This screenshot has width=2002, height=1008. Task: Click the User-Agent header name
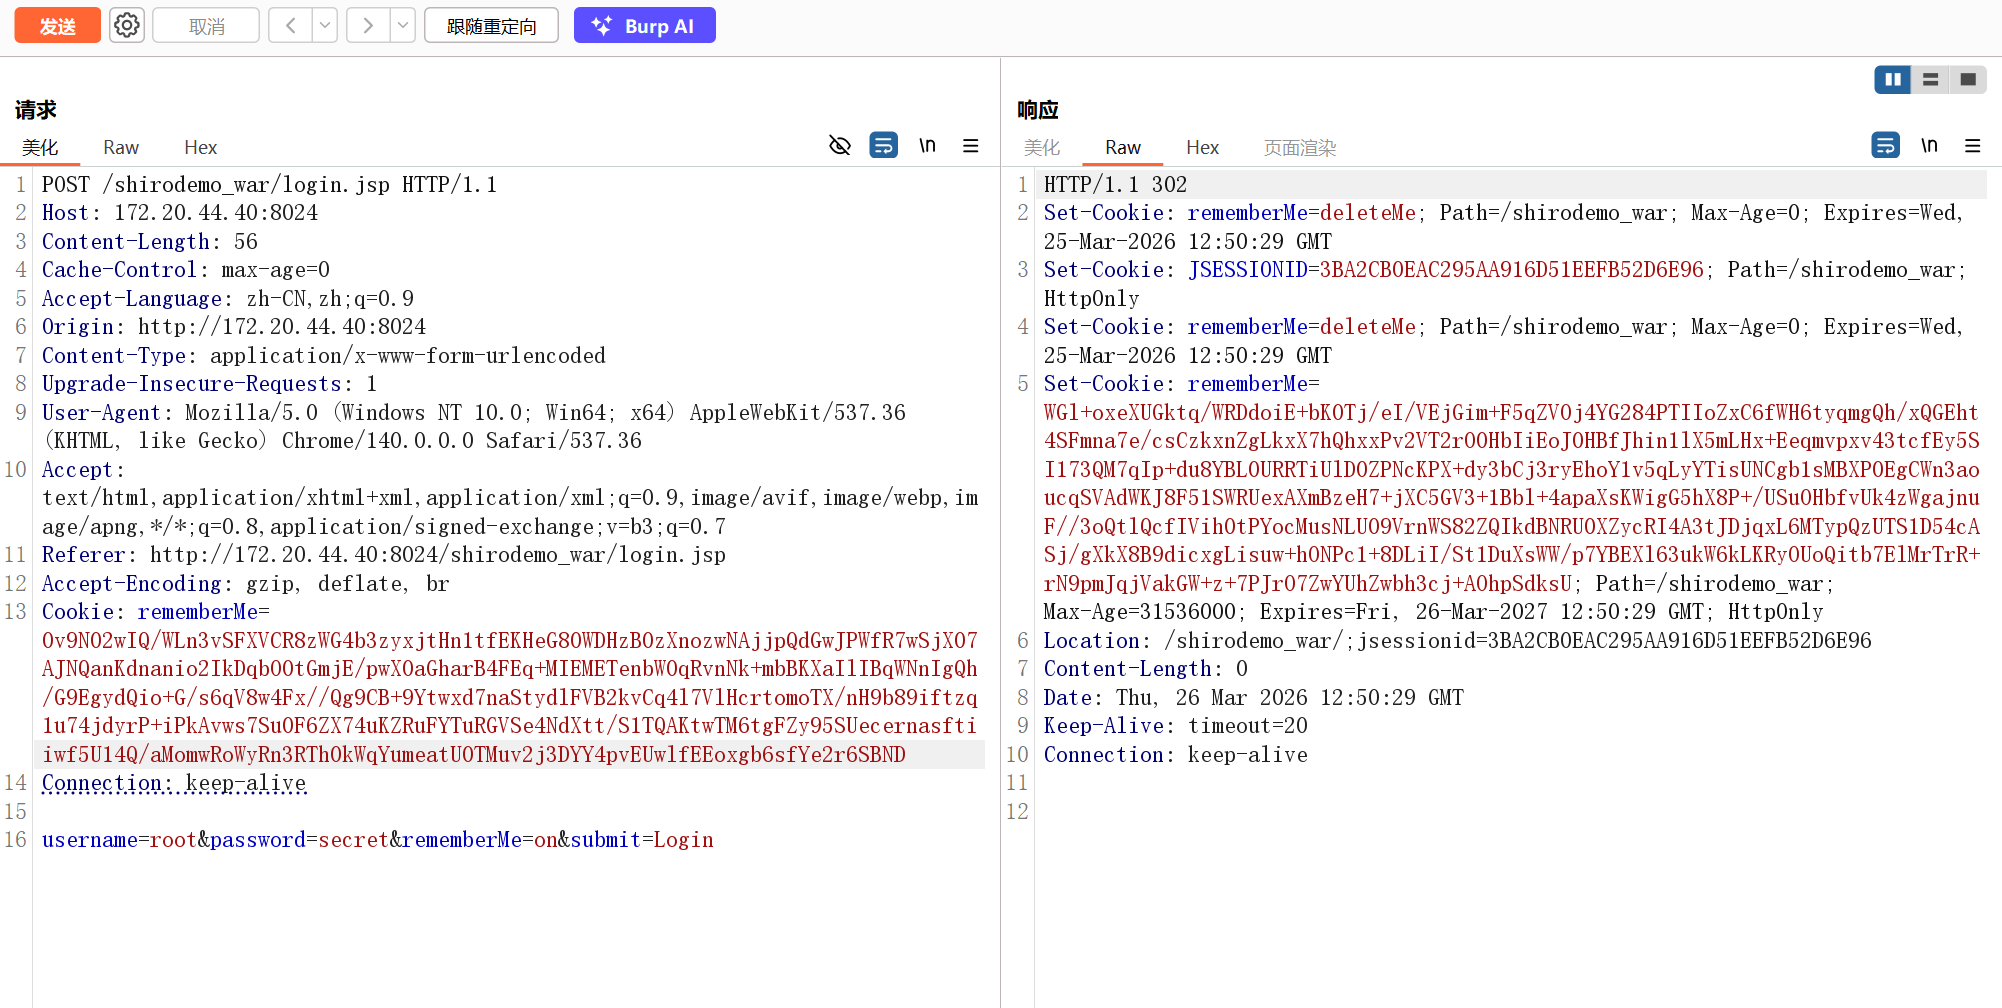coord(101,413)
